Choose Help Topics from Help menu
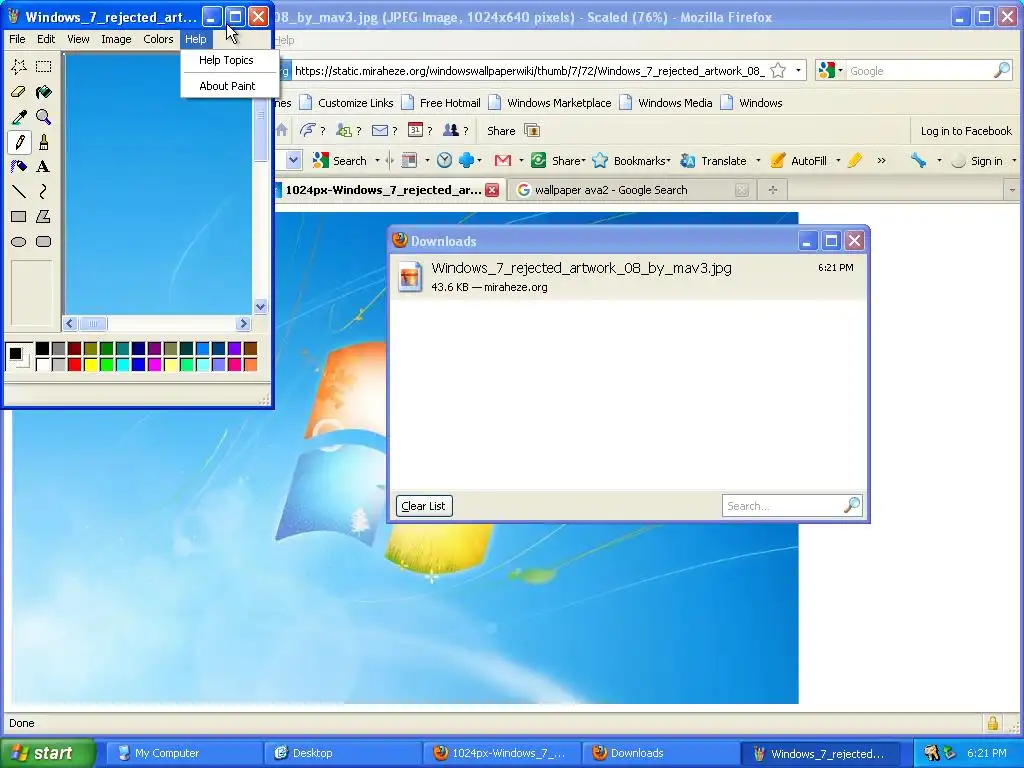The height and width of the screenshot is (768, 1024). tap(226, 60)
